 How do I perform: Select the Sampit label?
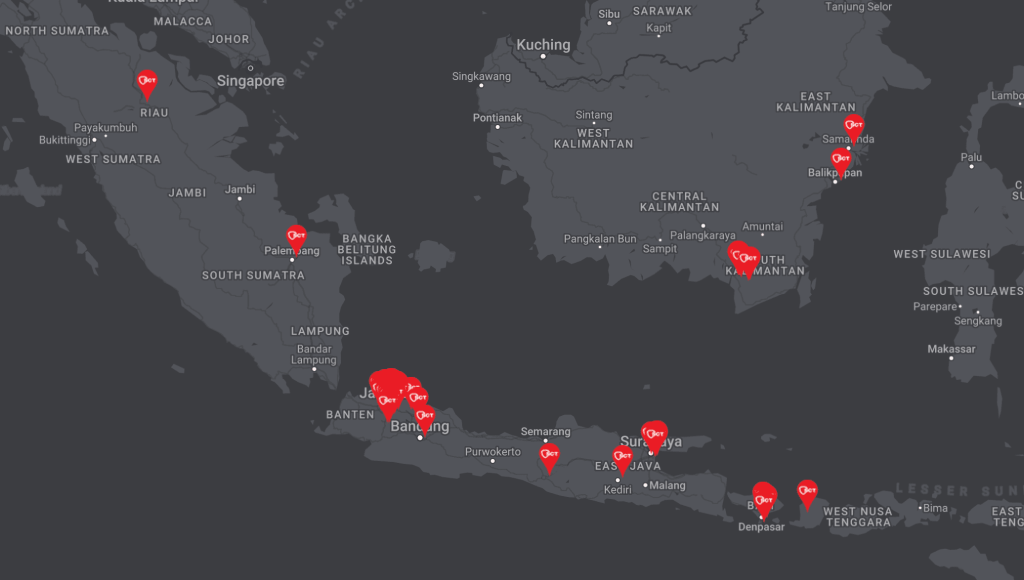coord(660,249)
